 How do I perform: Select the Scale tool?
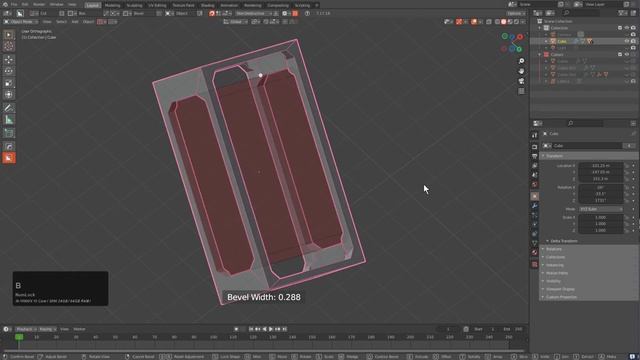pyautogui.click(x=9, y=83)
